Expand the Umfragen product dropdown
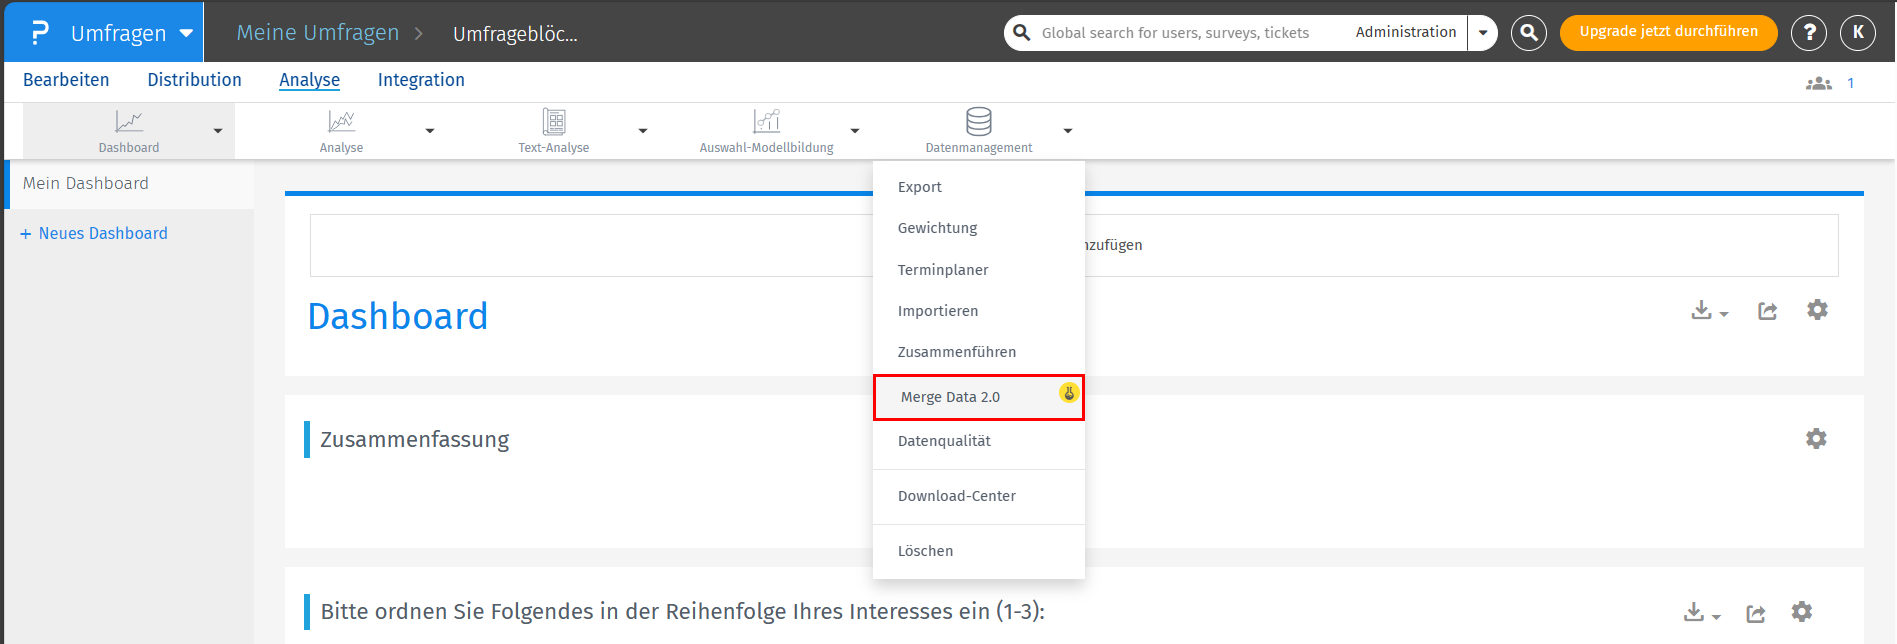1897x644 pixels. point(186,33)
